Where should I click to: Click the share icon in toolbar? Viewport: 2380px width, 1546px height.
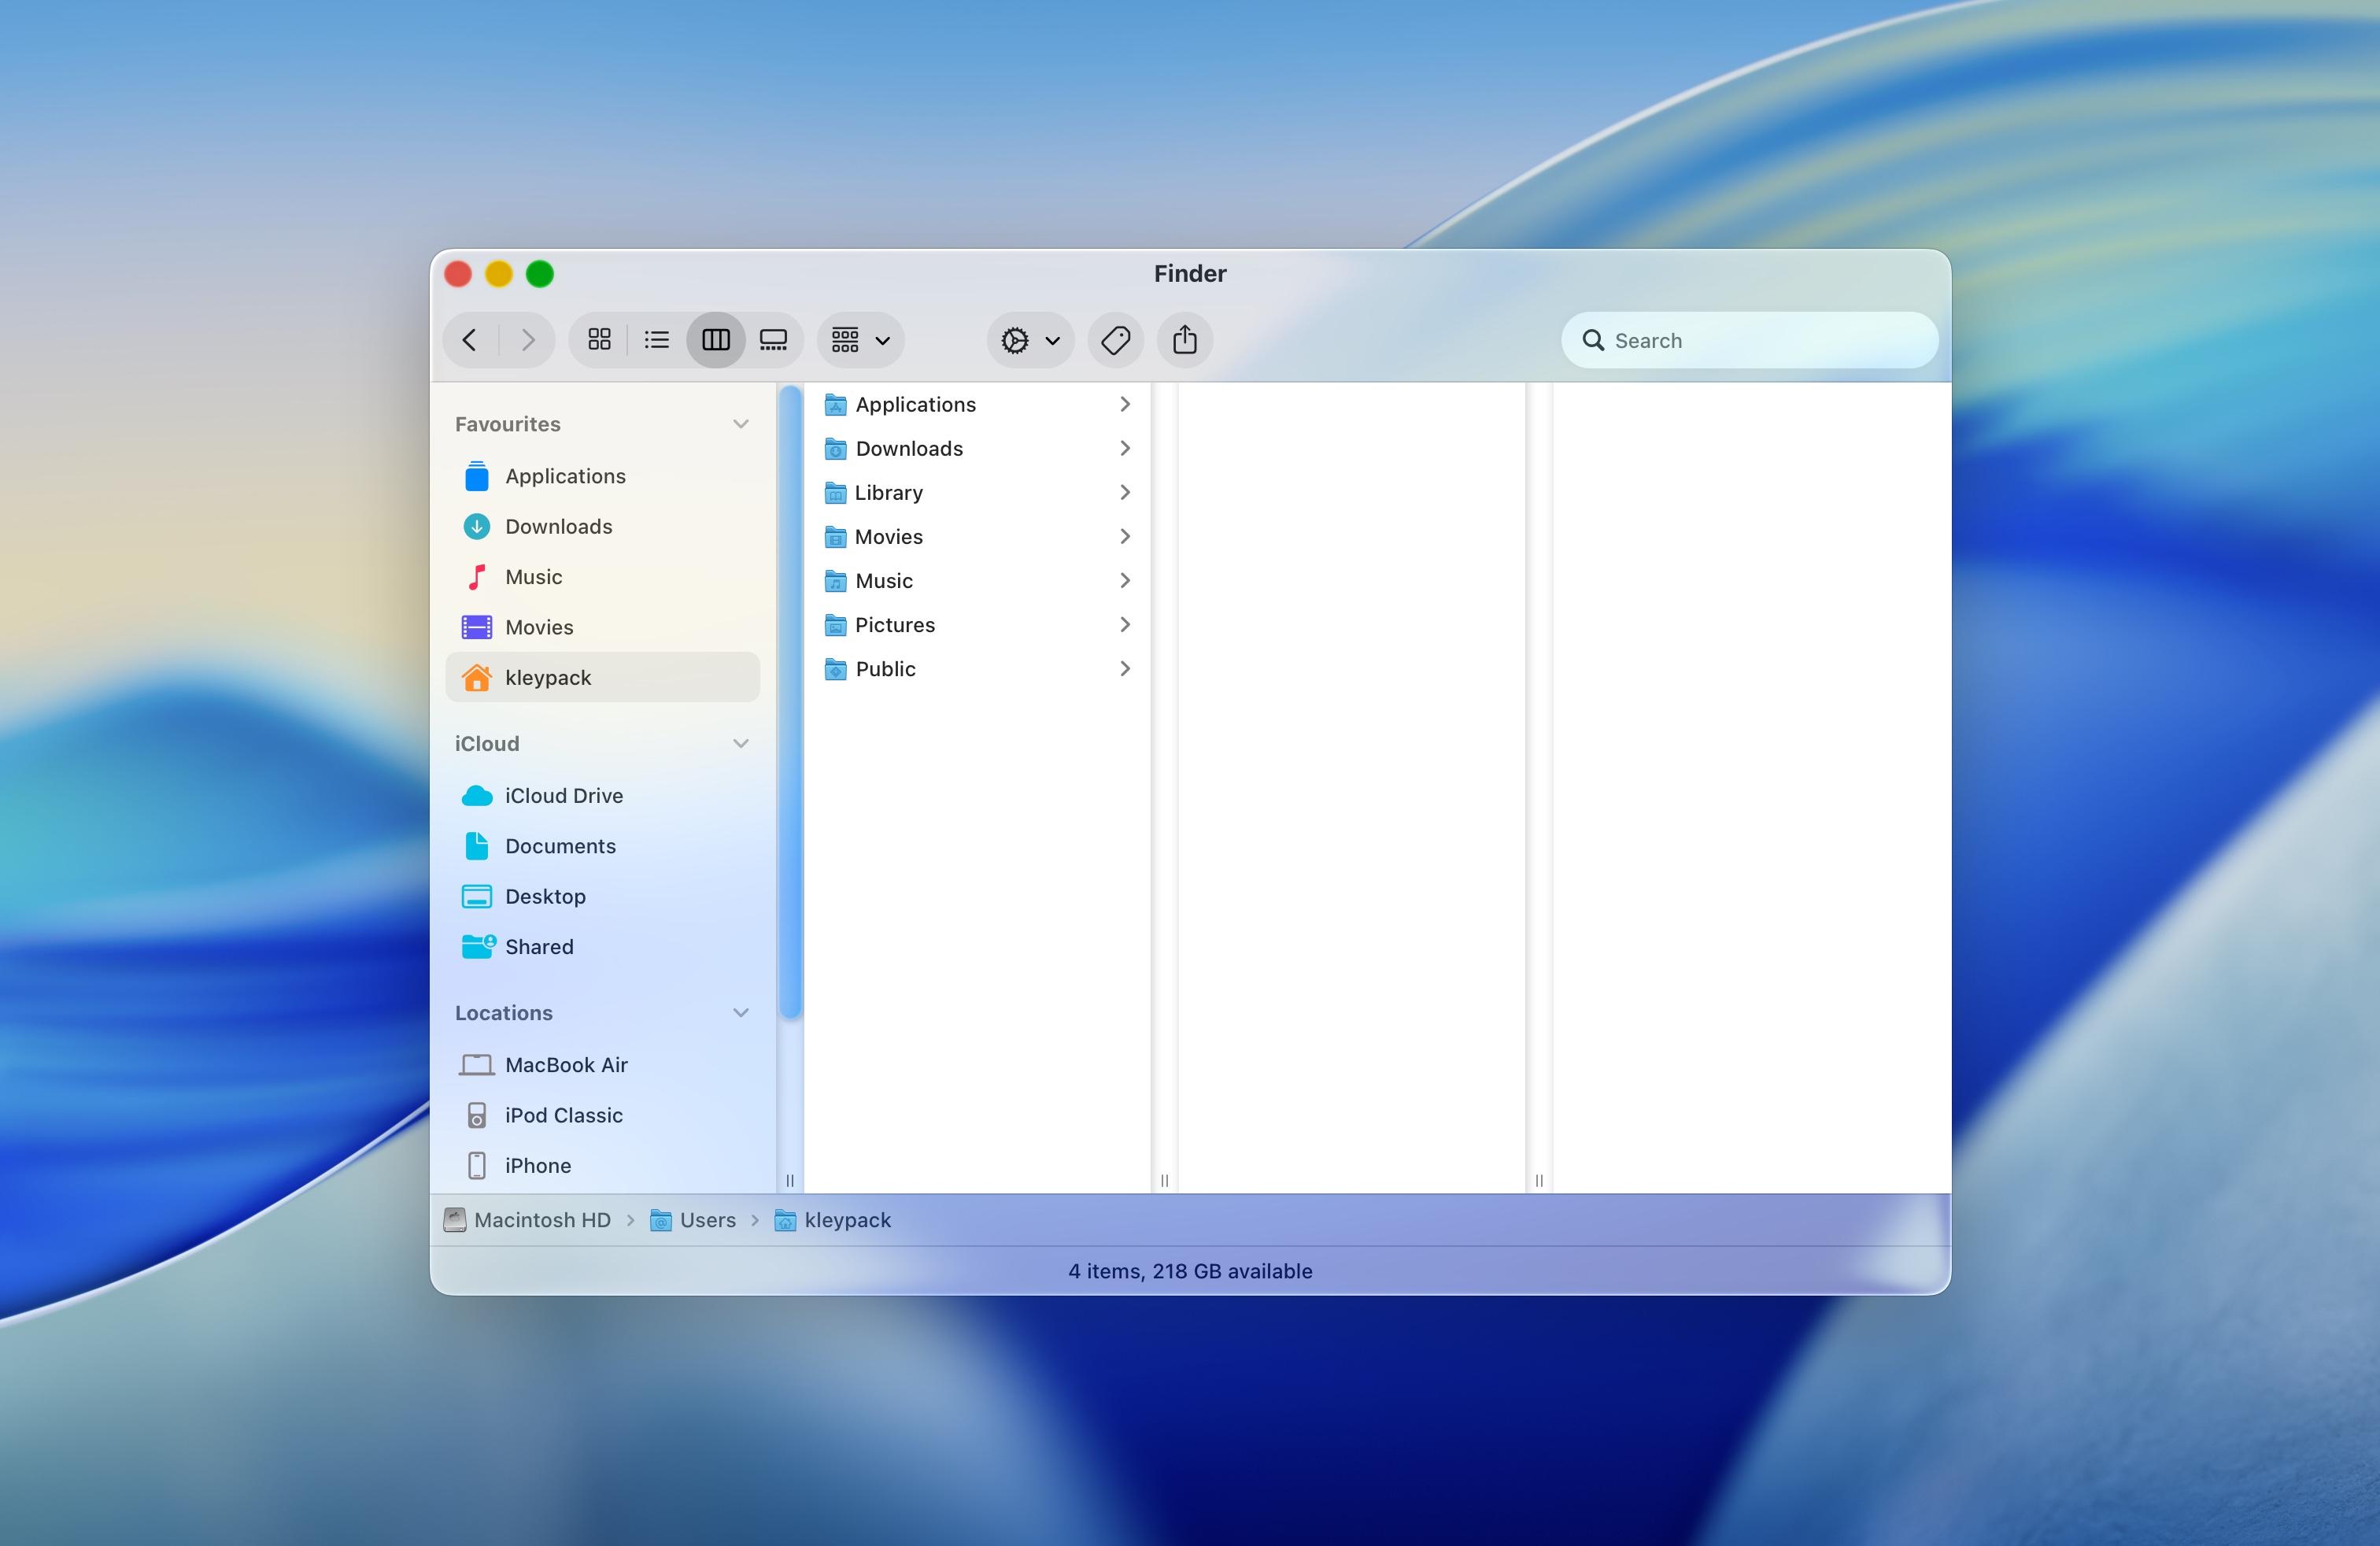click(1185, 340)
